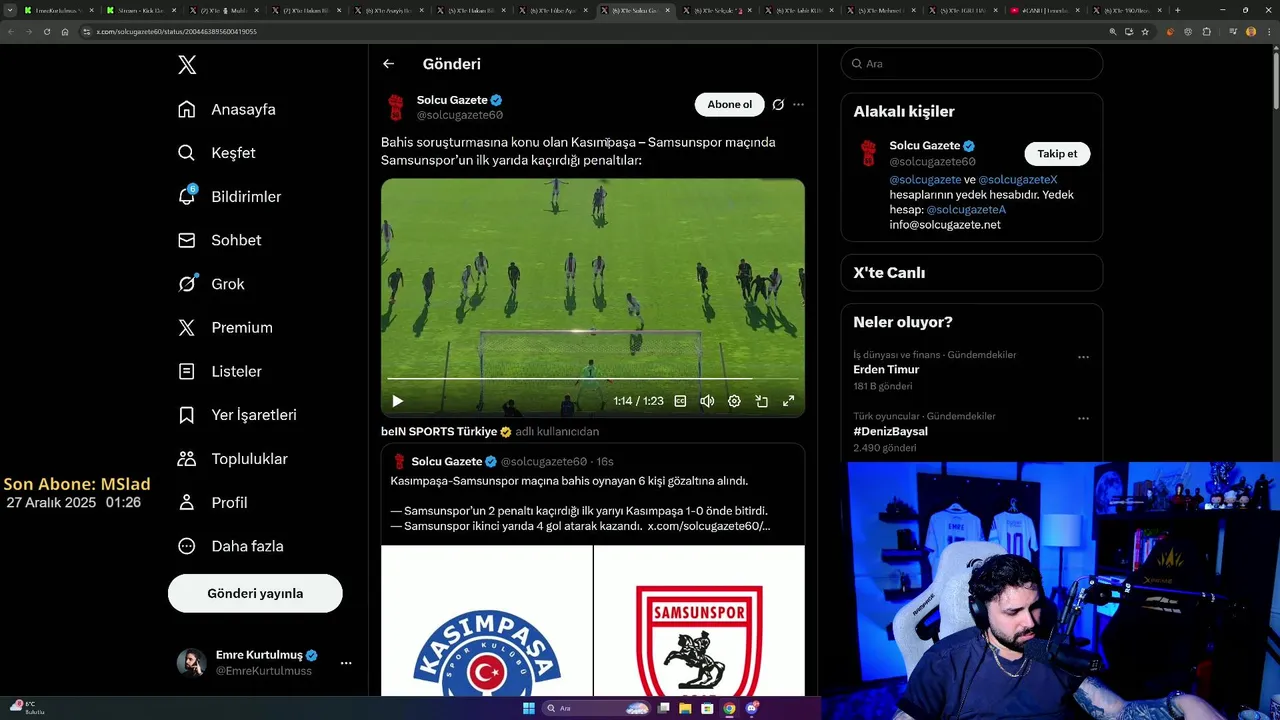Click Samsunspor logo image
The image size is (1280, 720).
click(700, 621)
